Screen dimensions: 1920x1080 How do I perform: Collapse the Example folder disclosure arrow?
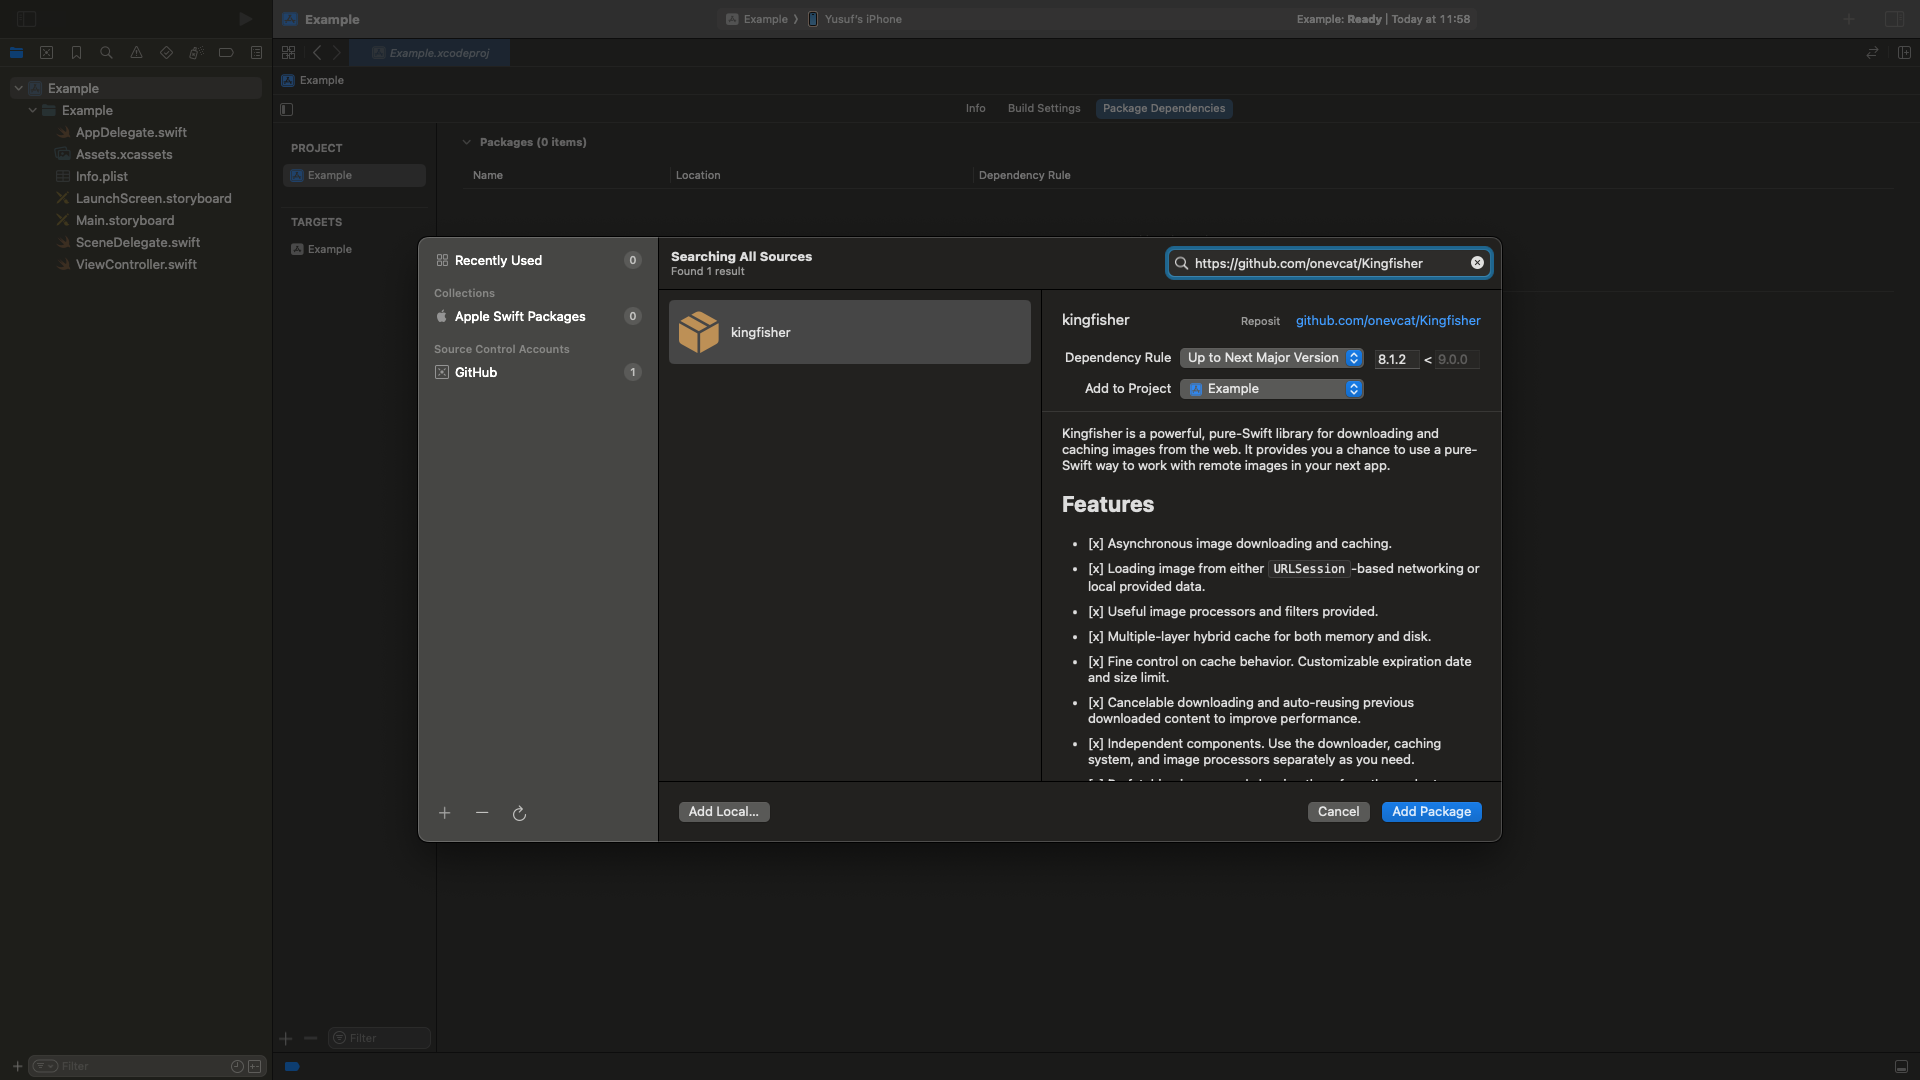click(33, 110)
